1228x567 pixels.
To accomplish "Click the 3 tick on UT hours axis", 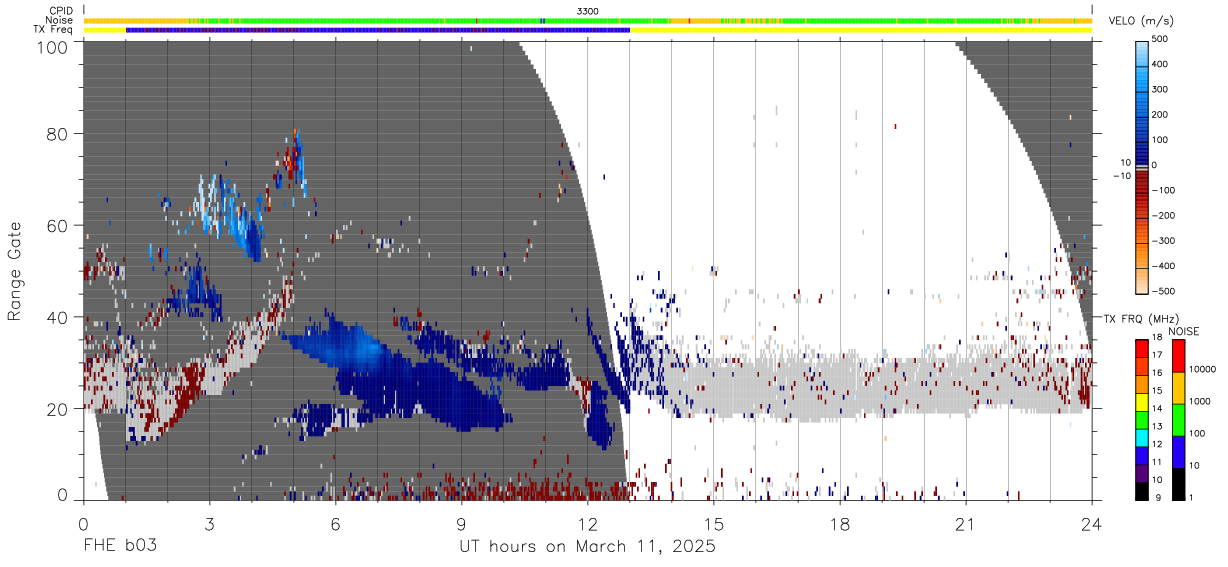I will point(210,523).
